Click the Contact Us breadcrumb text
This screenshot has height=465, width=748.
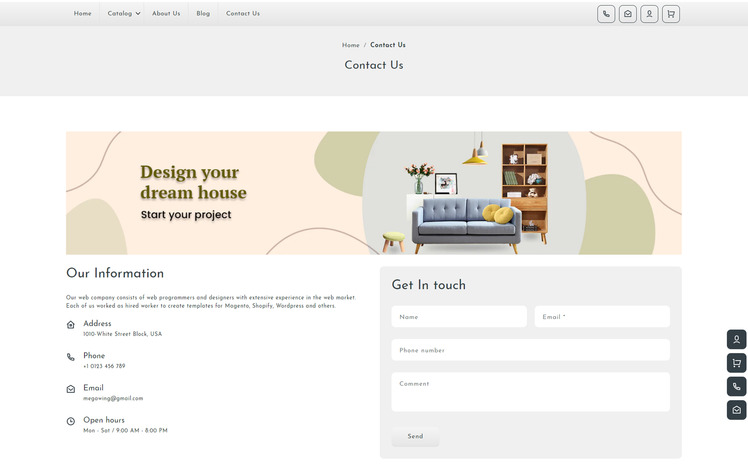point(388,45)
